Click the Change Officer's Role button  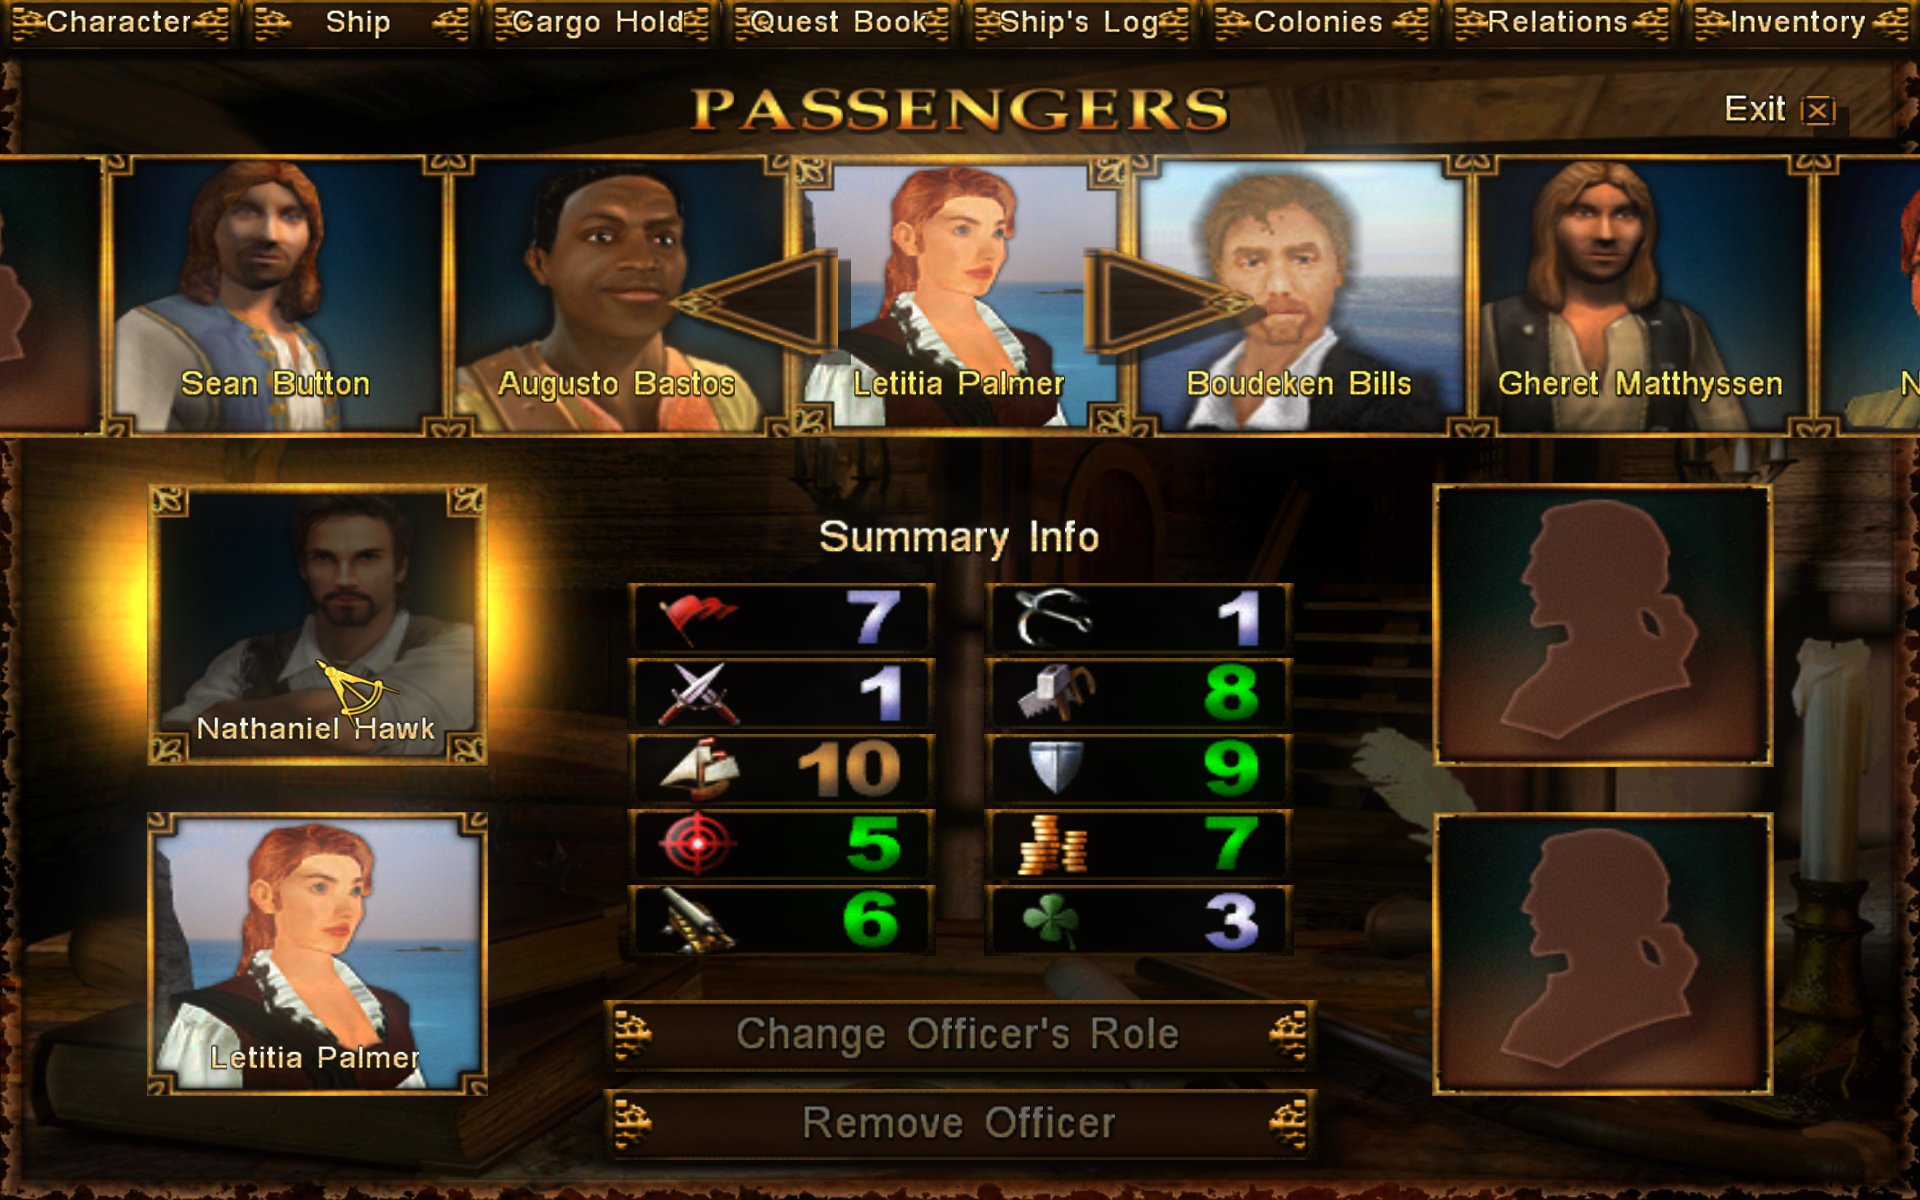959,1034
